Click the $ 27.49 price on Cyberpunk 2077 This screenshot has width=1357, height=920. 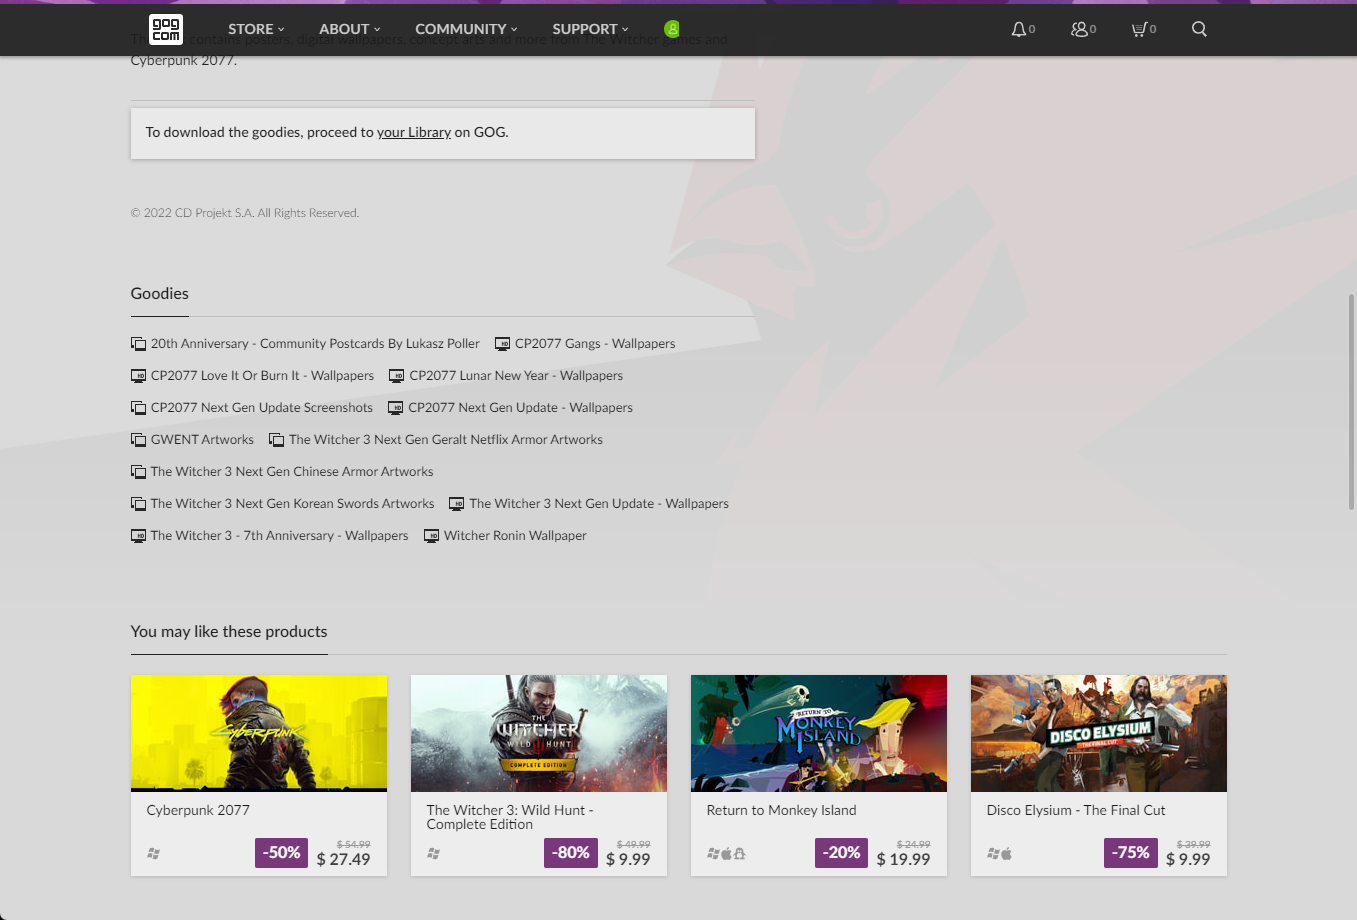click(x=343, y=860)
